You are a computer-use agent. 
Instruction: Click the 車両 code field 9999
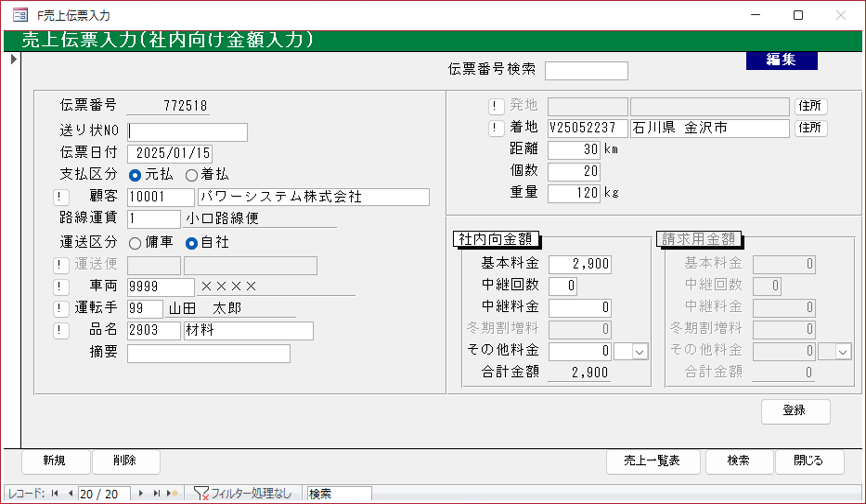click(x=161, y=287)
